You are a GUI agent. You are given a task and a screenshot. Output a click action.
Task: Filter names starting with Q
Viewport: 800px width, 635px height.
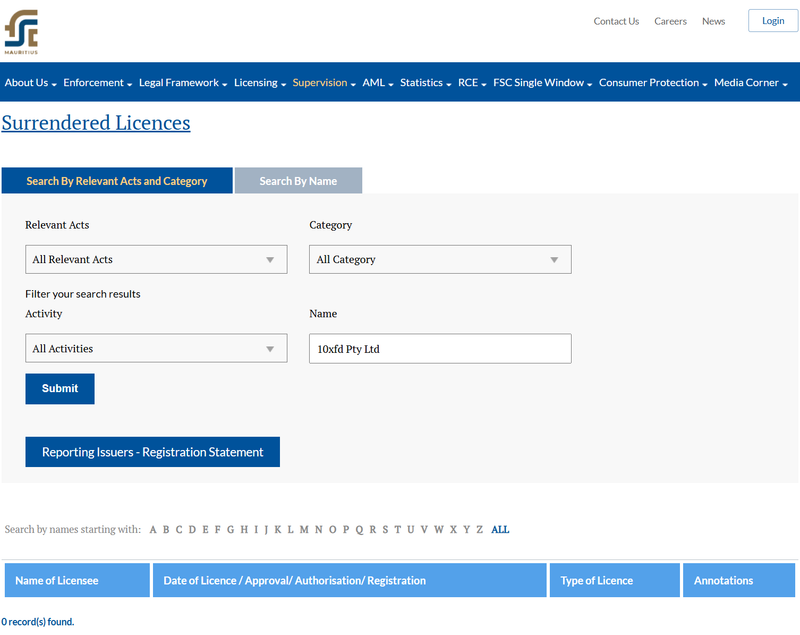[359, 529]
